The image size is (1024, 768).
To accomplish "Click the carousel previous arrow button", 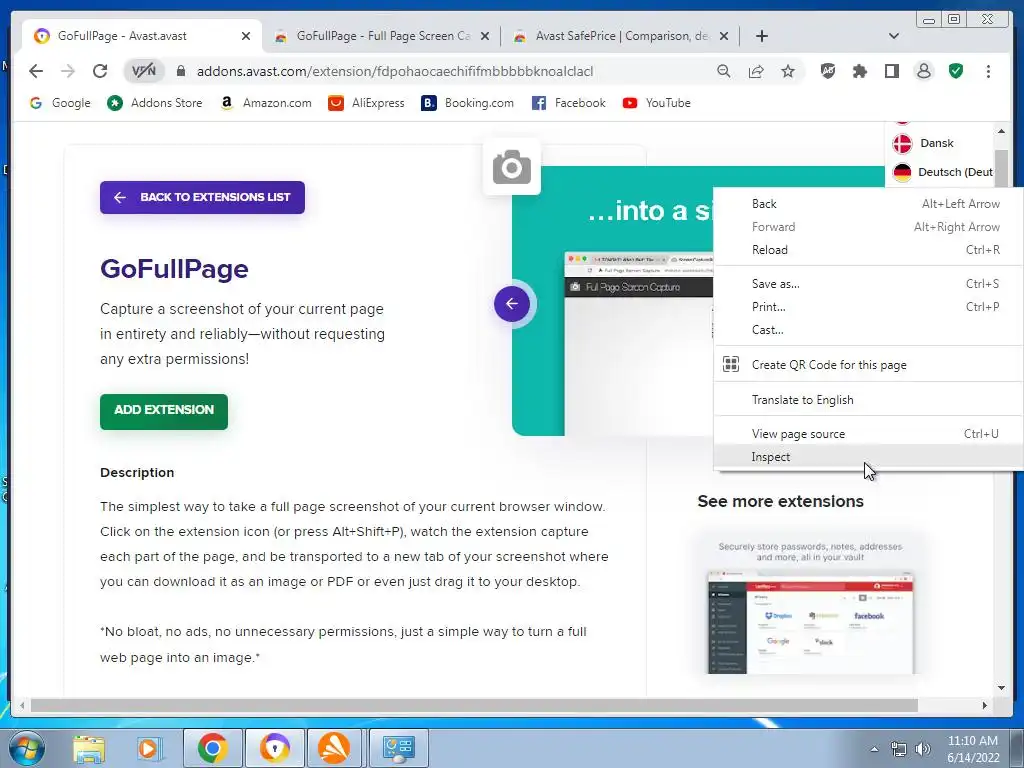I will (x=512, y=304).
